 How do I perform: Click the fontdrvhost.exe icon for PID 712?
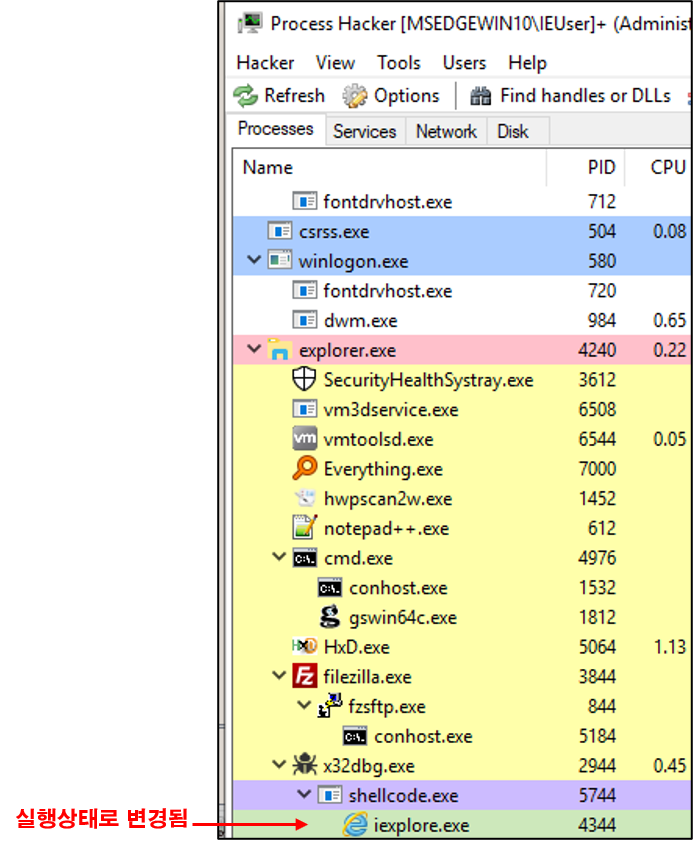pos(304,202)
